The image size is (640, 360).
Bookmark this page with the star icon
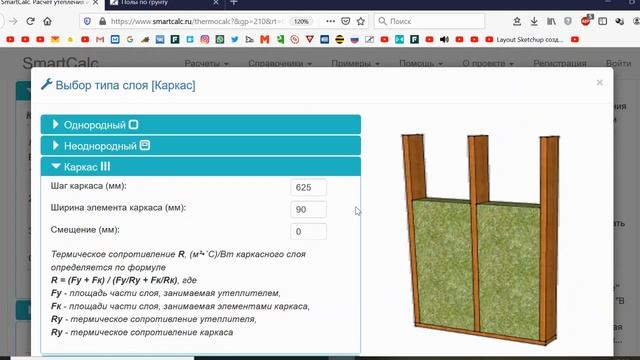point(361,21)
